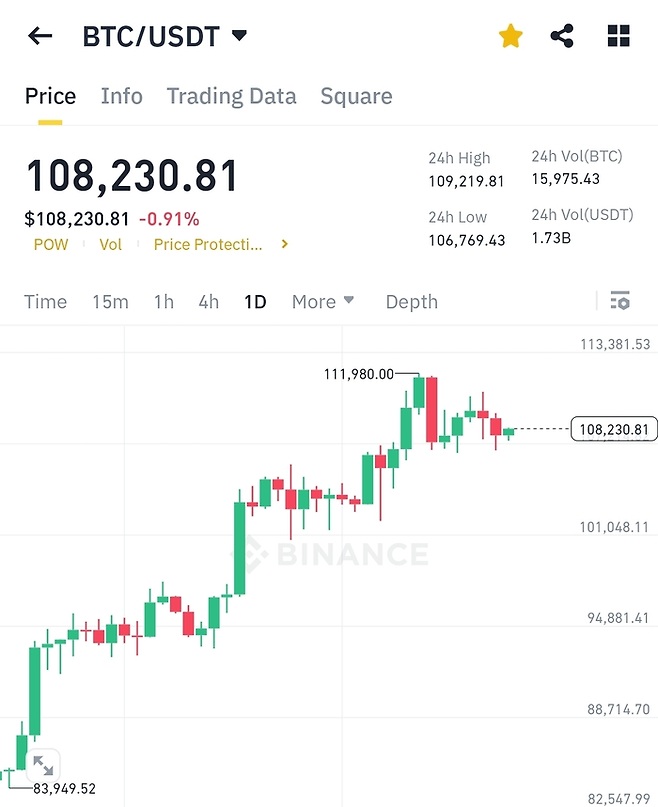The width and height of the screenshot is (658, 807).
Task: Switch chart to 4h interval
Action: point(208,301)
